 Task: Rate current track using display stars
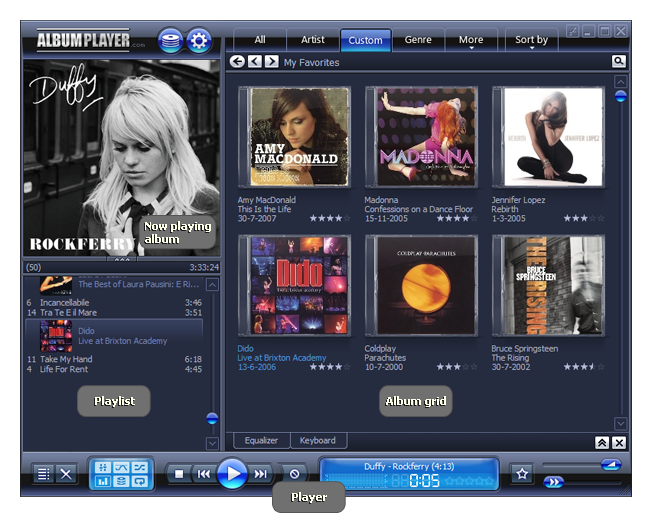click(x=469, y=481)
